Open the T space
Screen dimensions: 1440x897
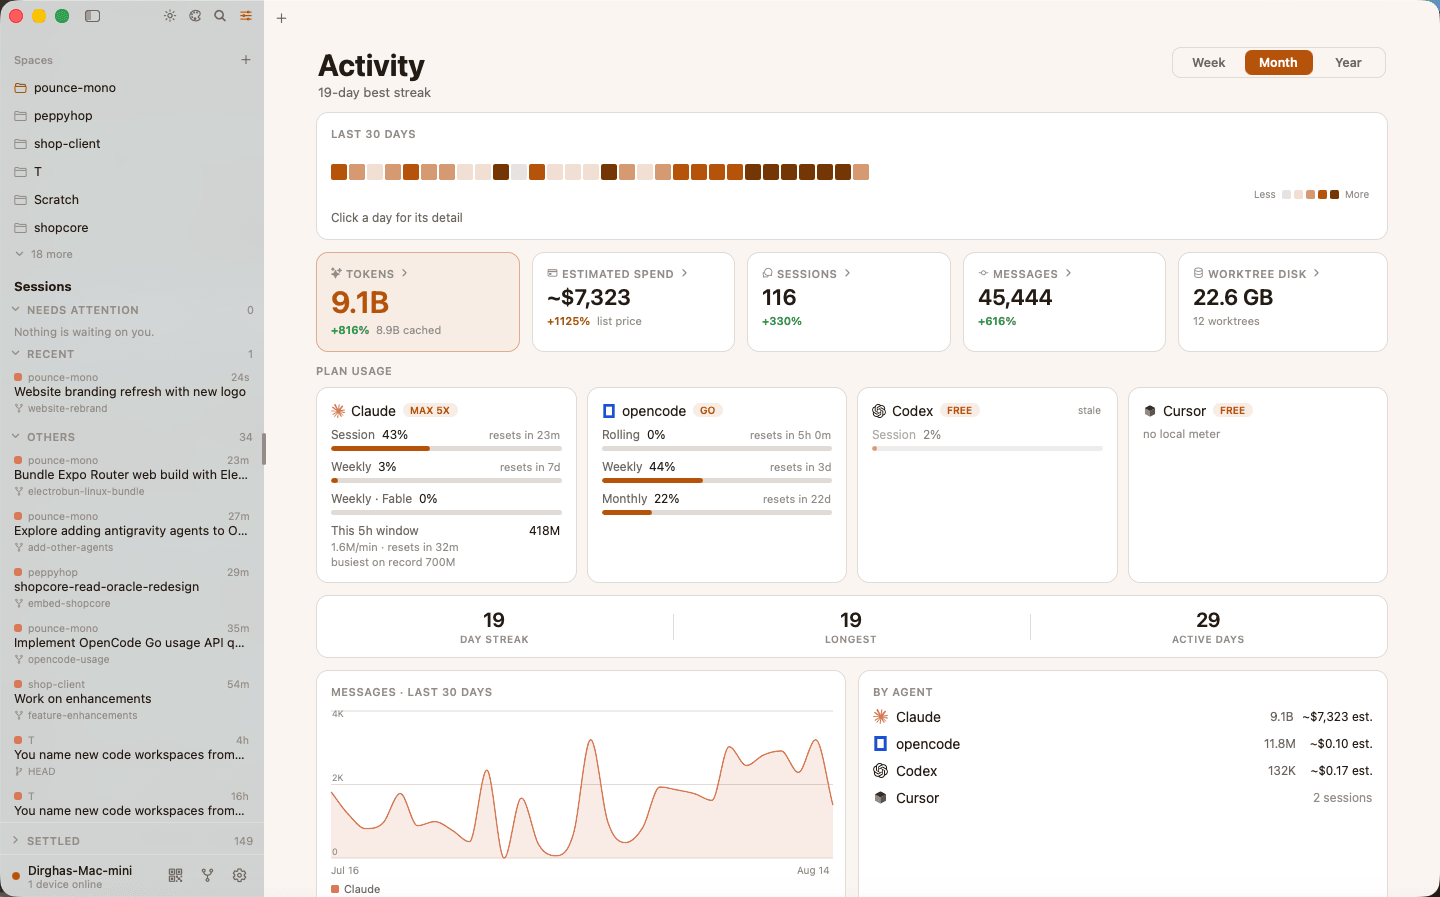click(x=132, y=172)
